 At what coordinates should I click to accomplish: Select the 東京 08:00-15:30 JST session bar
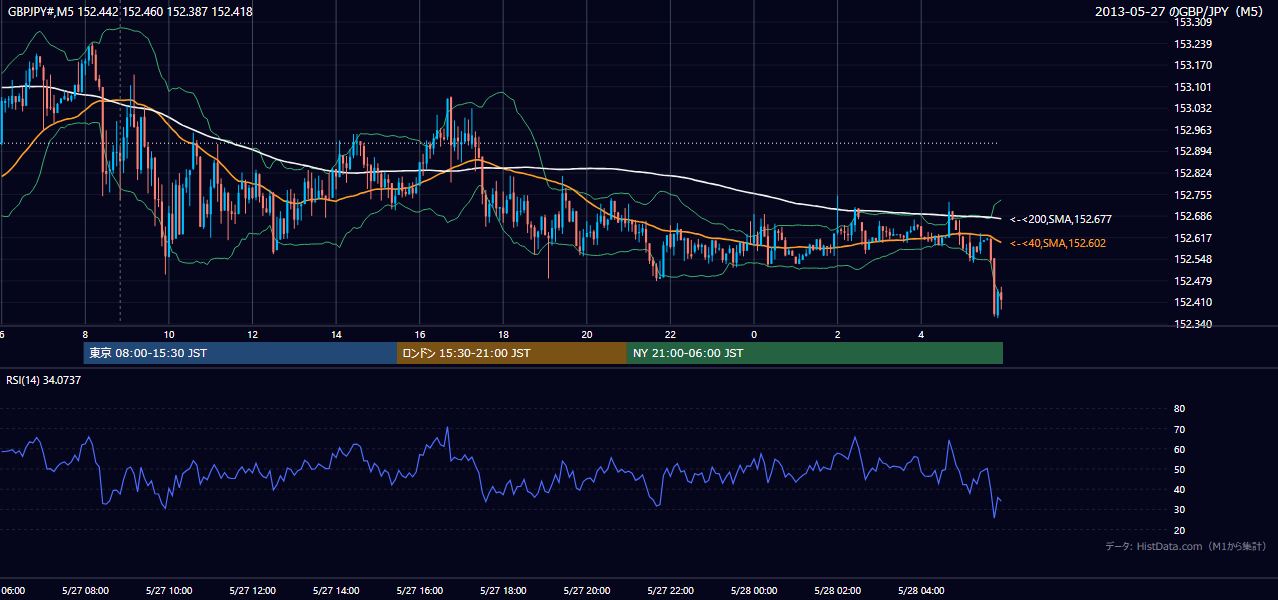[240, 353]
